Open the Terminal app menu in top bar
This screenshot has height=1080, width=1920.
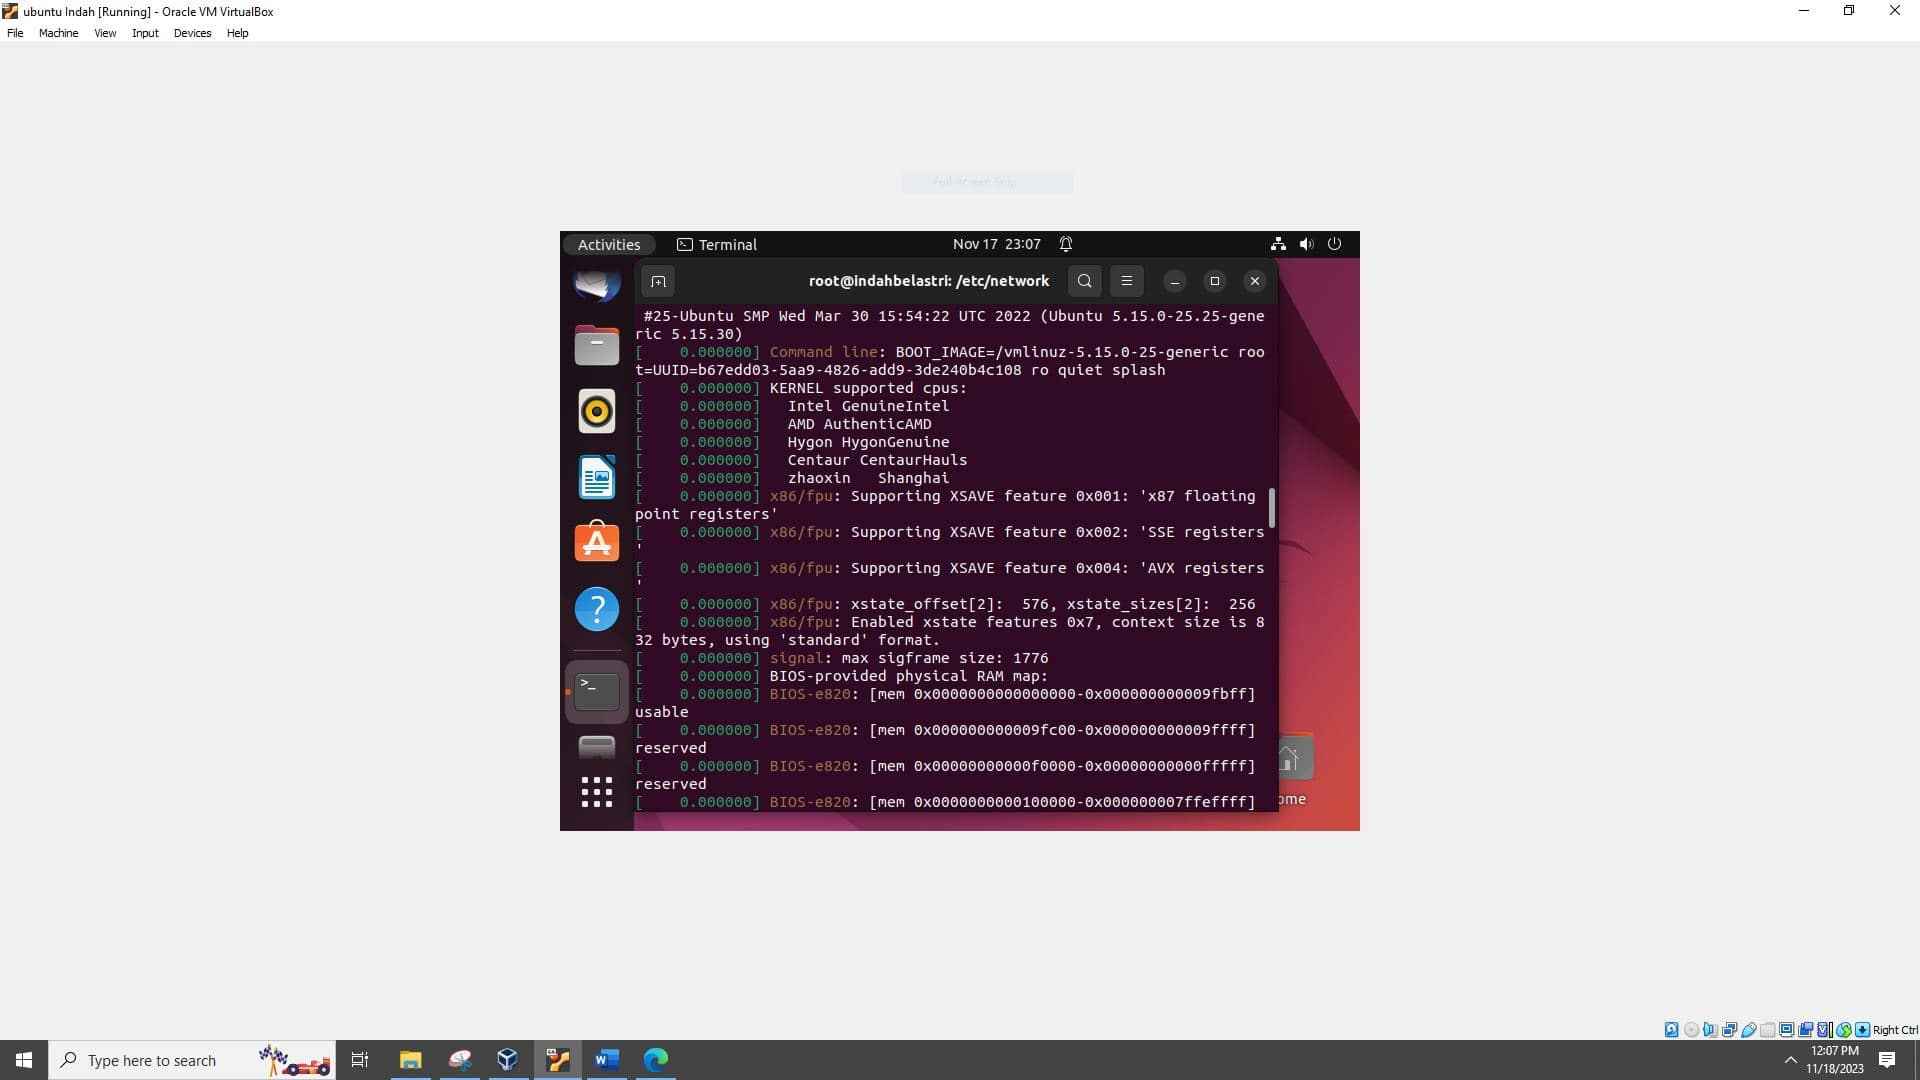tap(717, 244)
